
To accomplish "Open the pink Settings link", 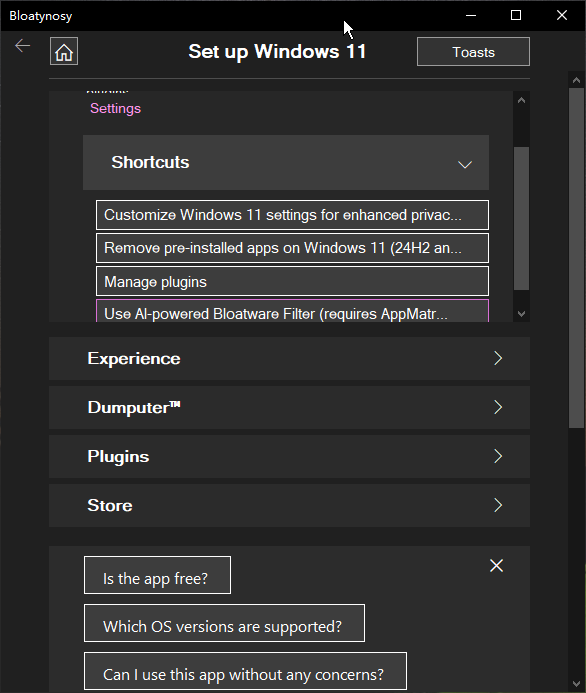I will coord(115,108).
